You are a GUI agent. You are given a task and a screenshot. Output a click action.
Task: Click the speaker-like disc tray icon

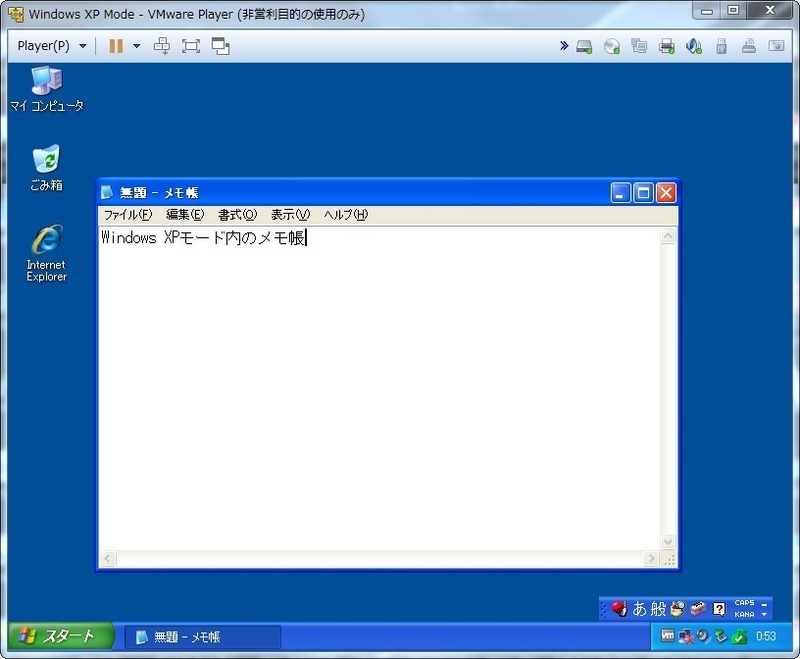coord(704,636)
